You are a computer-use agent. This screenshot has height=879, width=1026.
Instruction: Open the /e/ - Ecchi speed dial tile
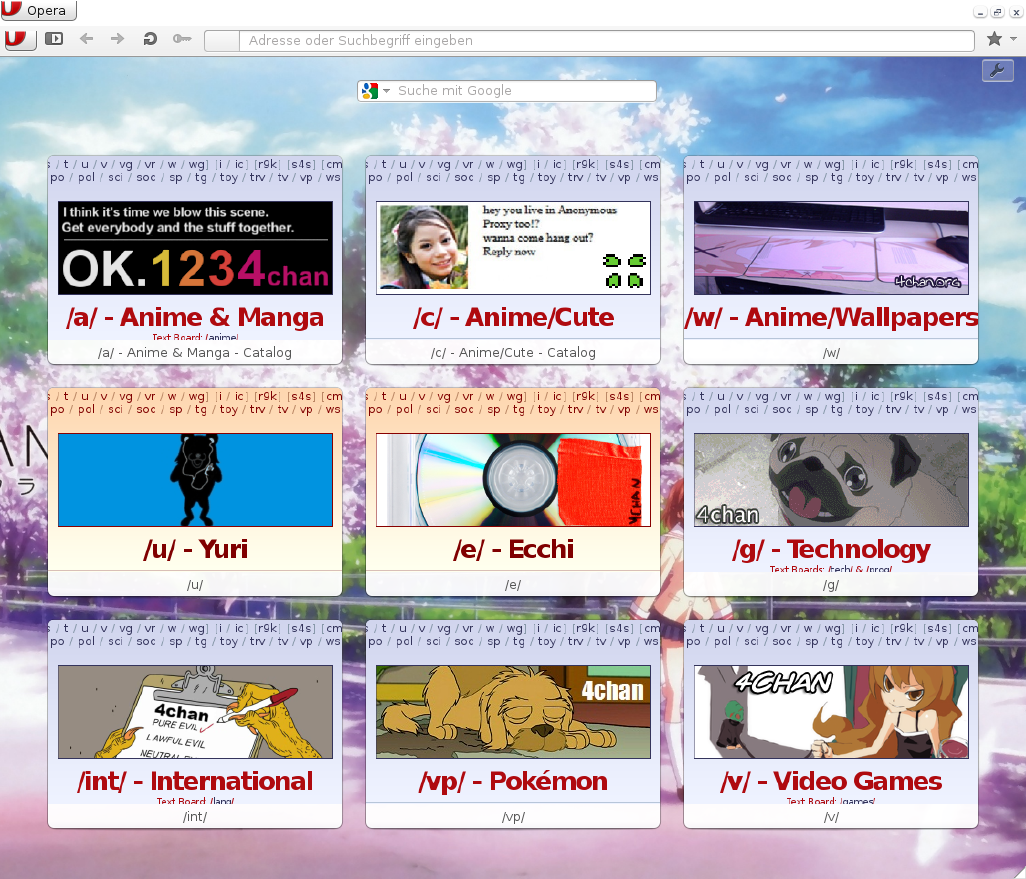(513, 492)
